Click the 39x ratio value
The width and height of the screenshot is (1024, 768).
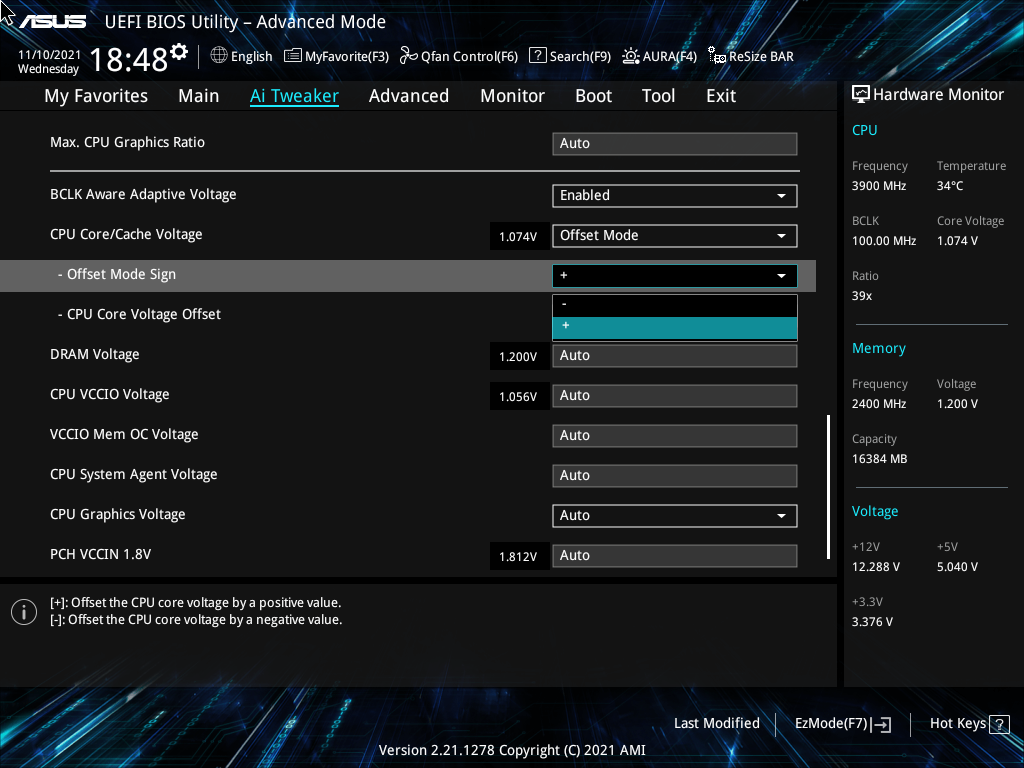862,296
